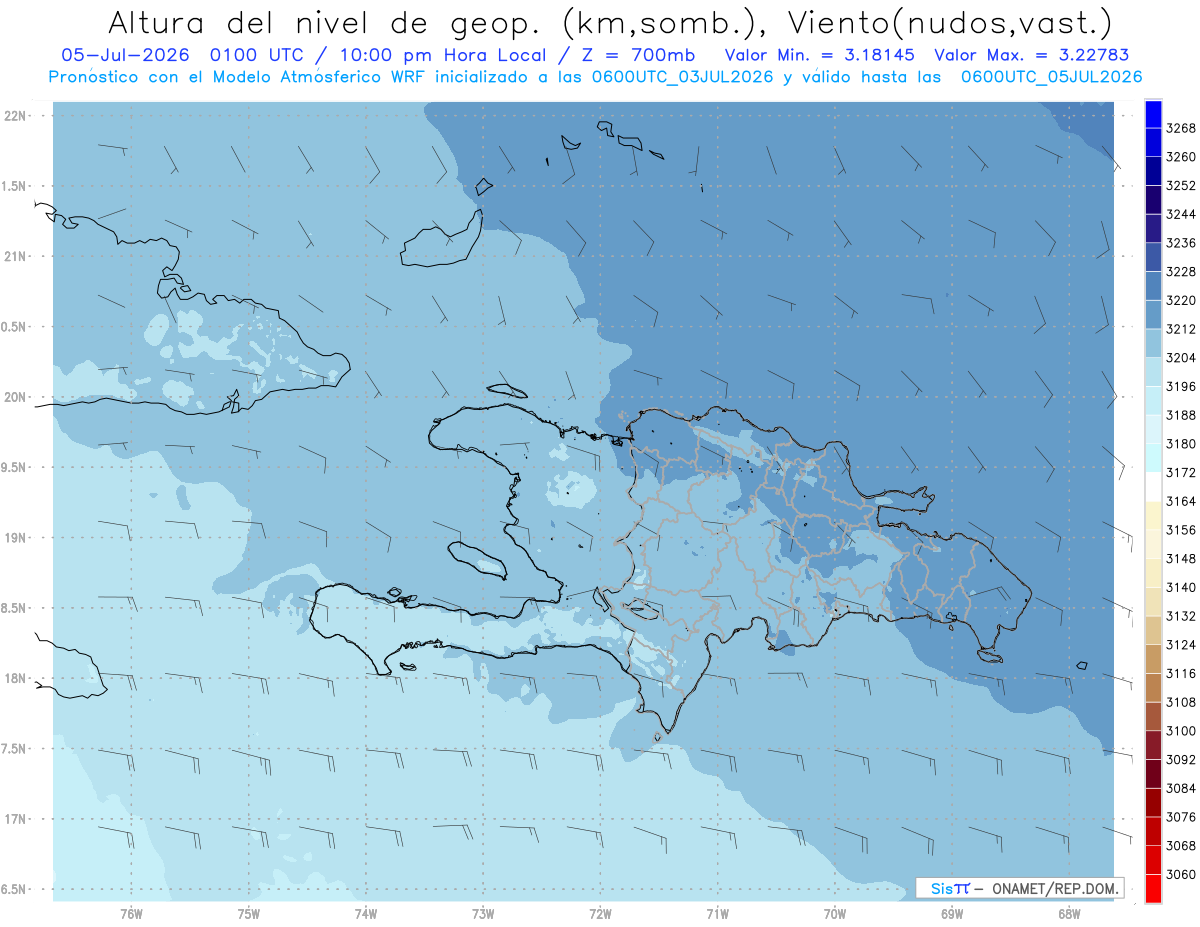Image resolution: width=1200 pixels, height=927 pixels.
Task: Pick the white swatch between 3164 and 3172
Action: [1153, 487]
